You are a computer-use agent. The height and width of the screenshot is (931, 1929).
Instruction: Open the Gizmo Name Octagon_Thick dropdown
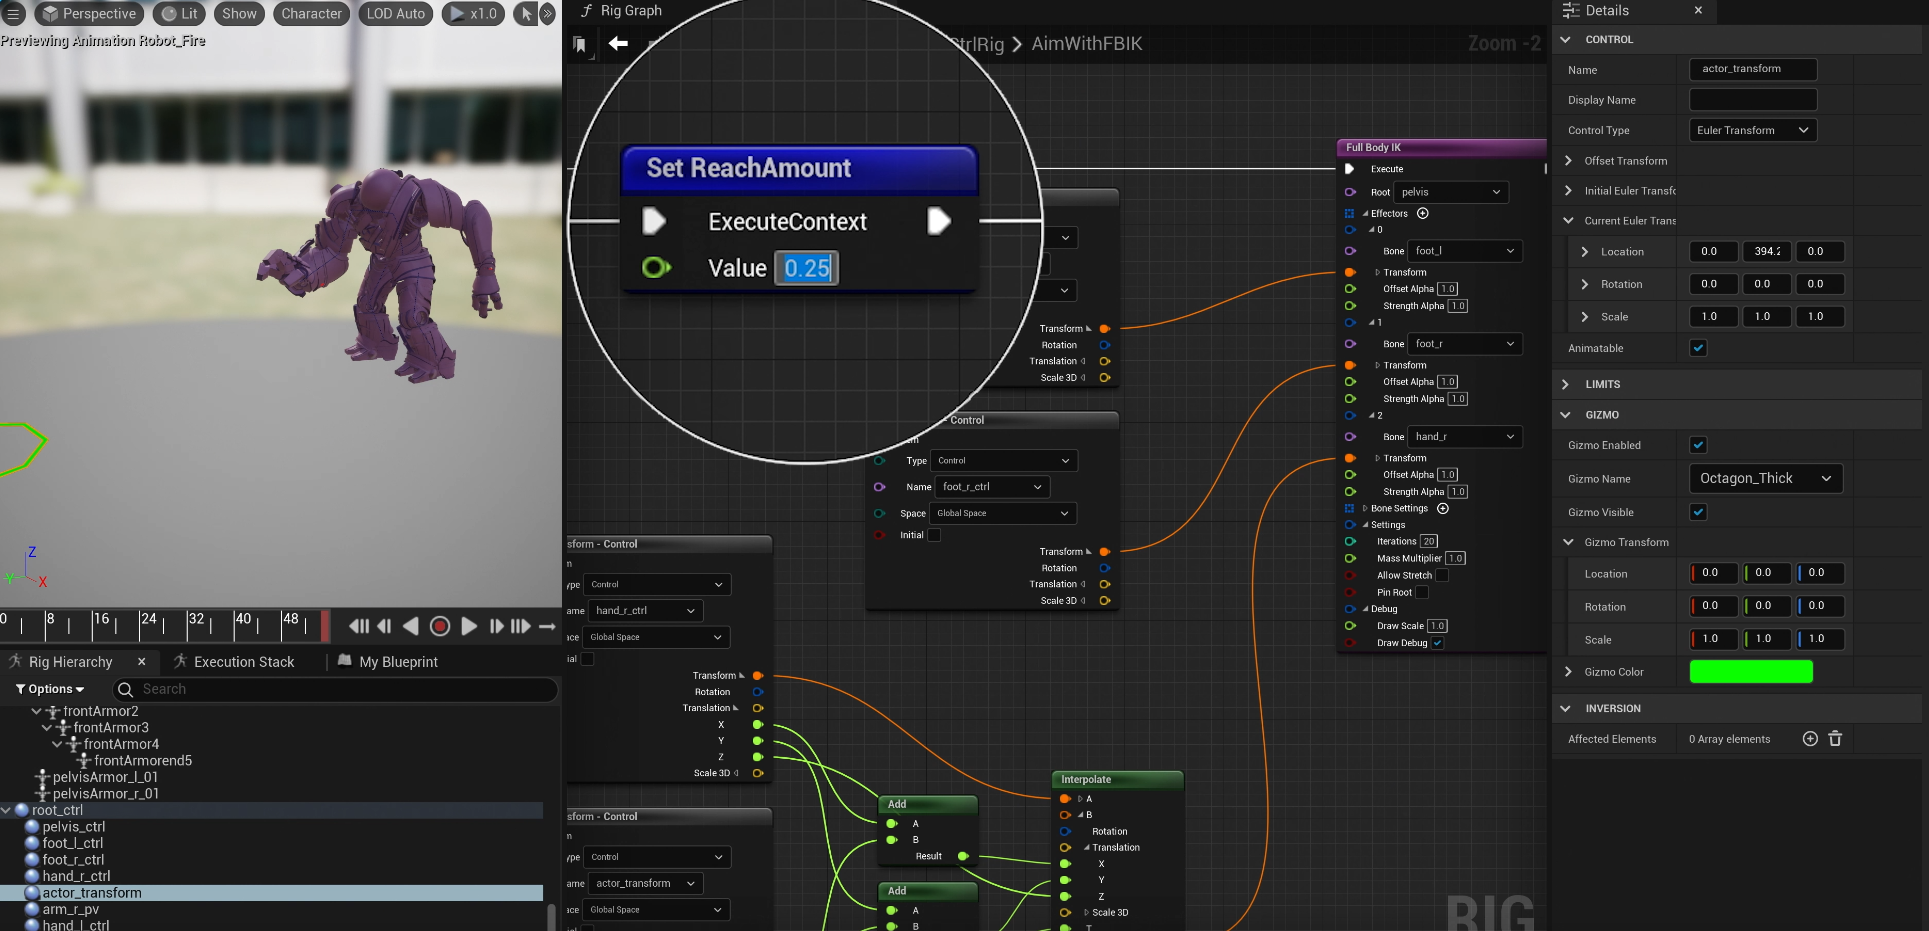(1765, 478)
